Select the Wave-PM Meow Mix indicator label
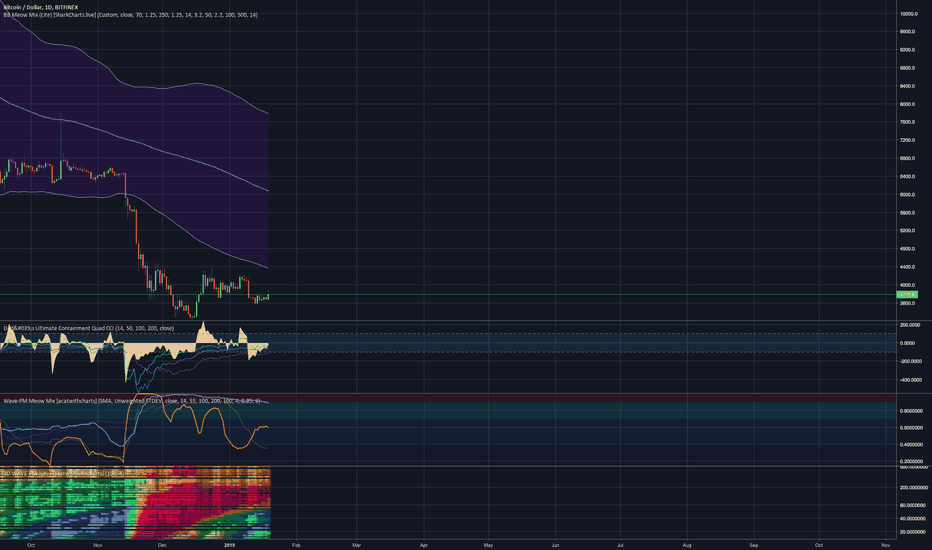 131,401
